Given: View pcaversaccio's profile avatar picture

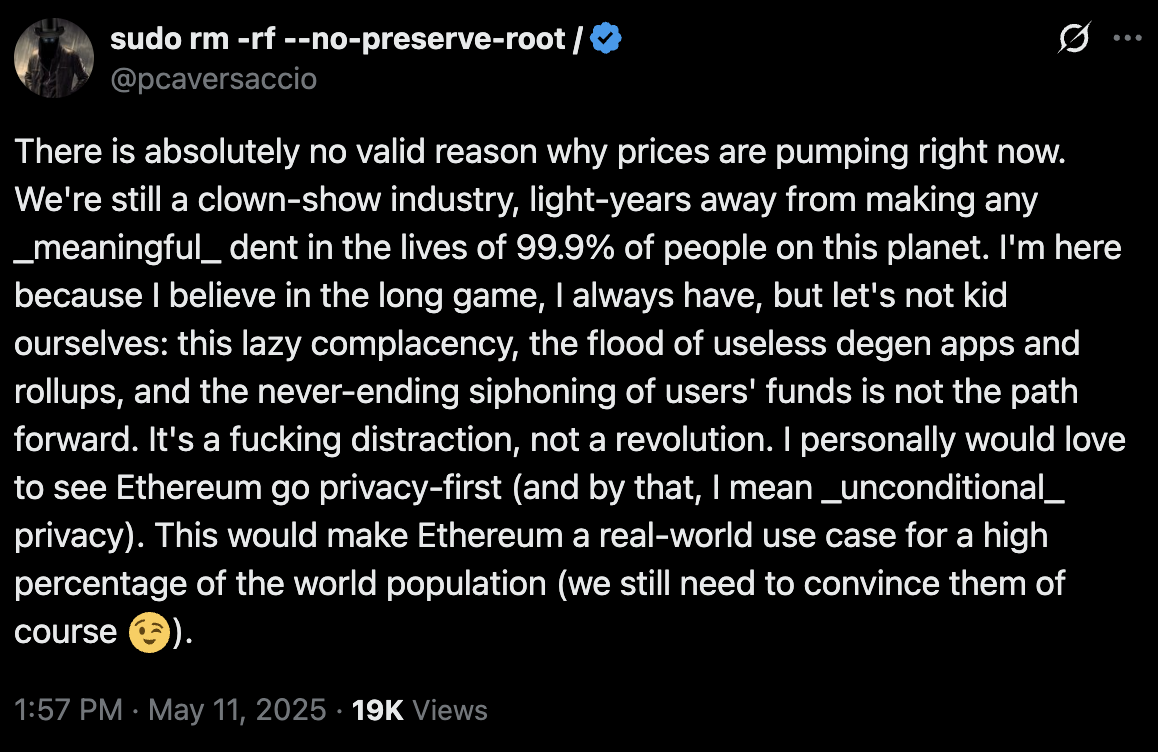Looking at the screenshot, I should tap(54, 58).
